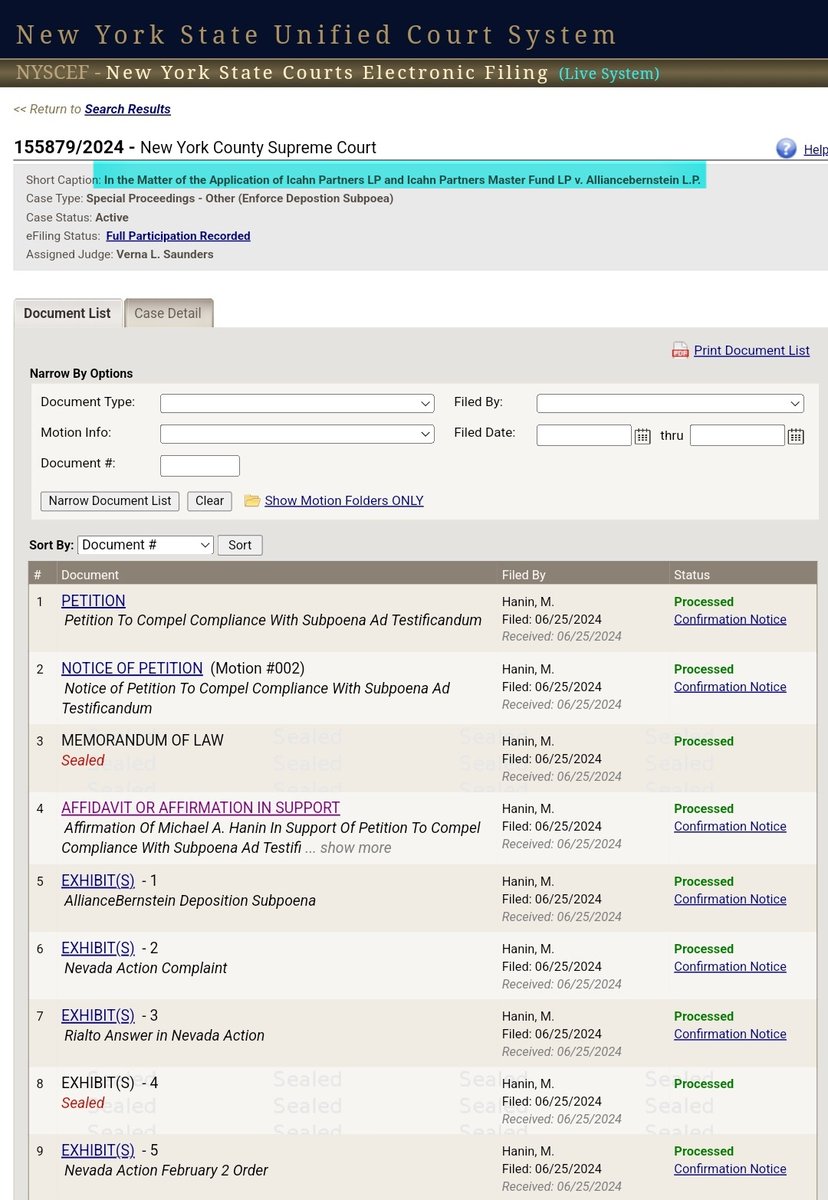Image resolution: width=828 pixels, height=1200 pixels.
Task: Select the sealed EXHIBIT(S) 4 row
Action: [423, 1101]
